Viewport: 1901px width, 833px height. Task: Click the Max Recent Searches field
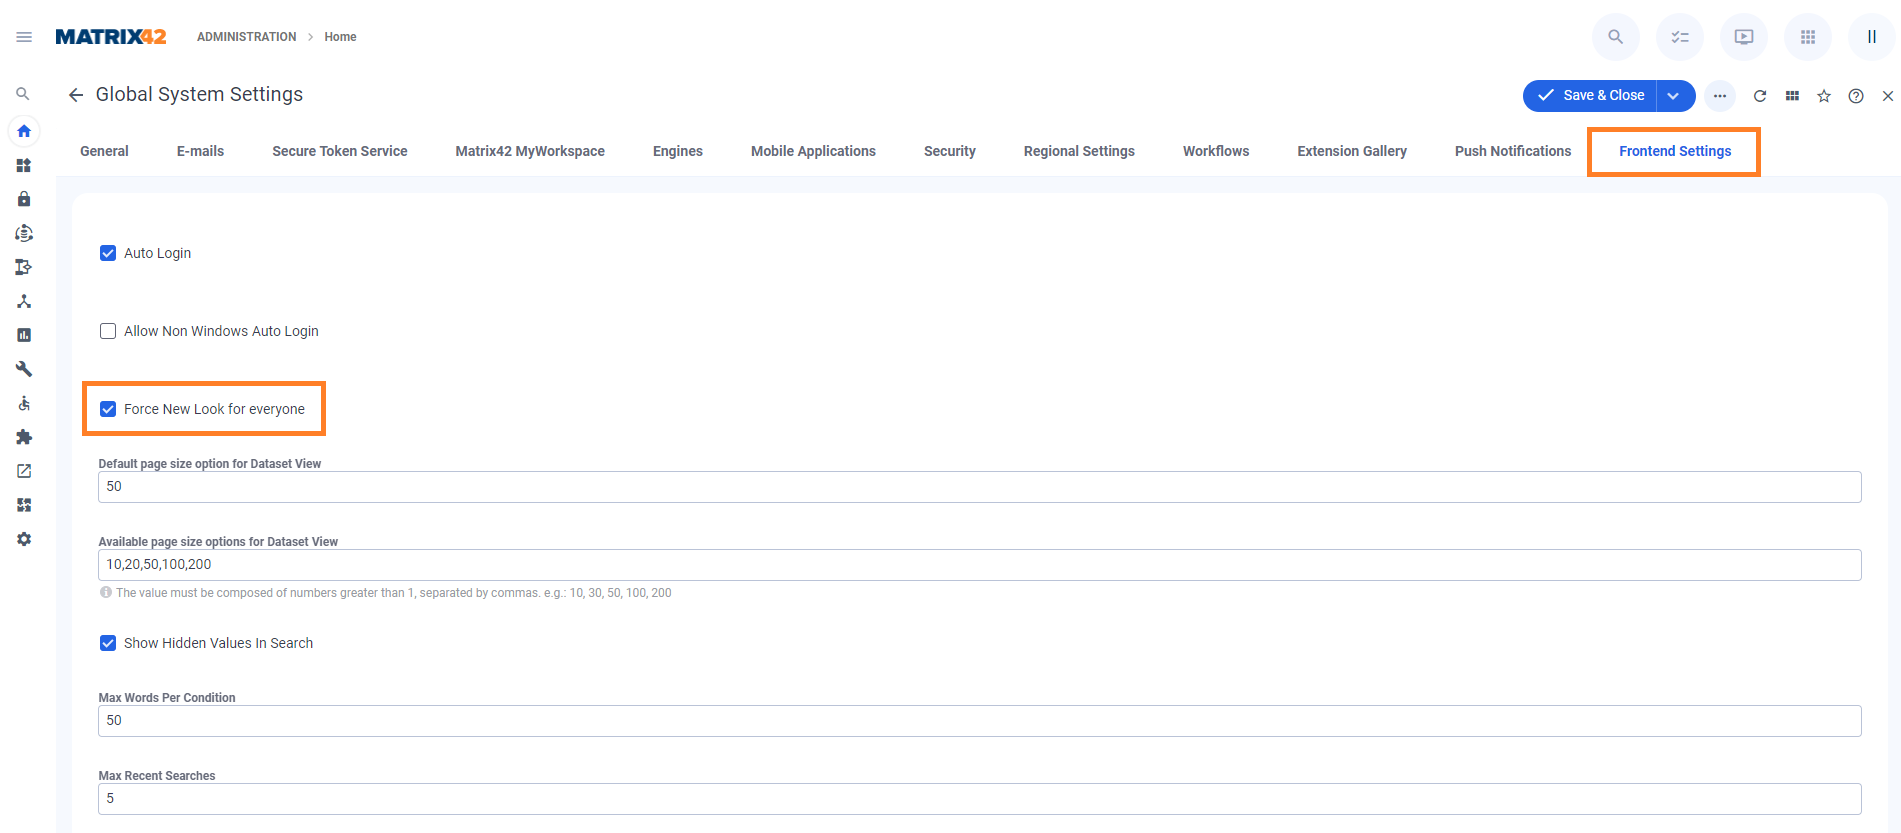[980, 799]
